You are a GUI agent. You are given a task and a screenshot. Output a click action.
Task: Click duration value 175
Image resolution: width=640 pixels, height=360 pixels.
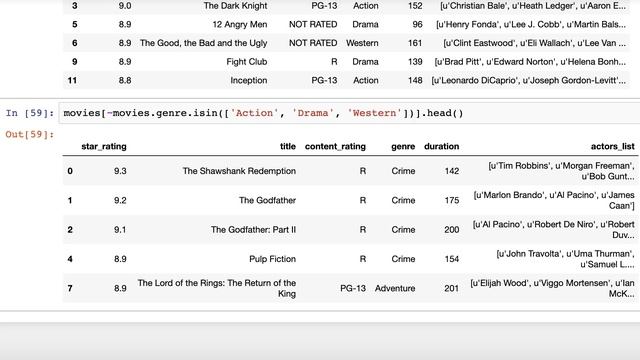(452, 200)
